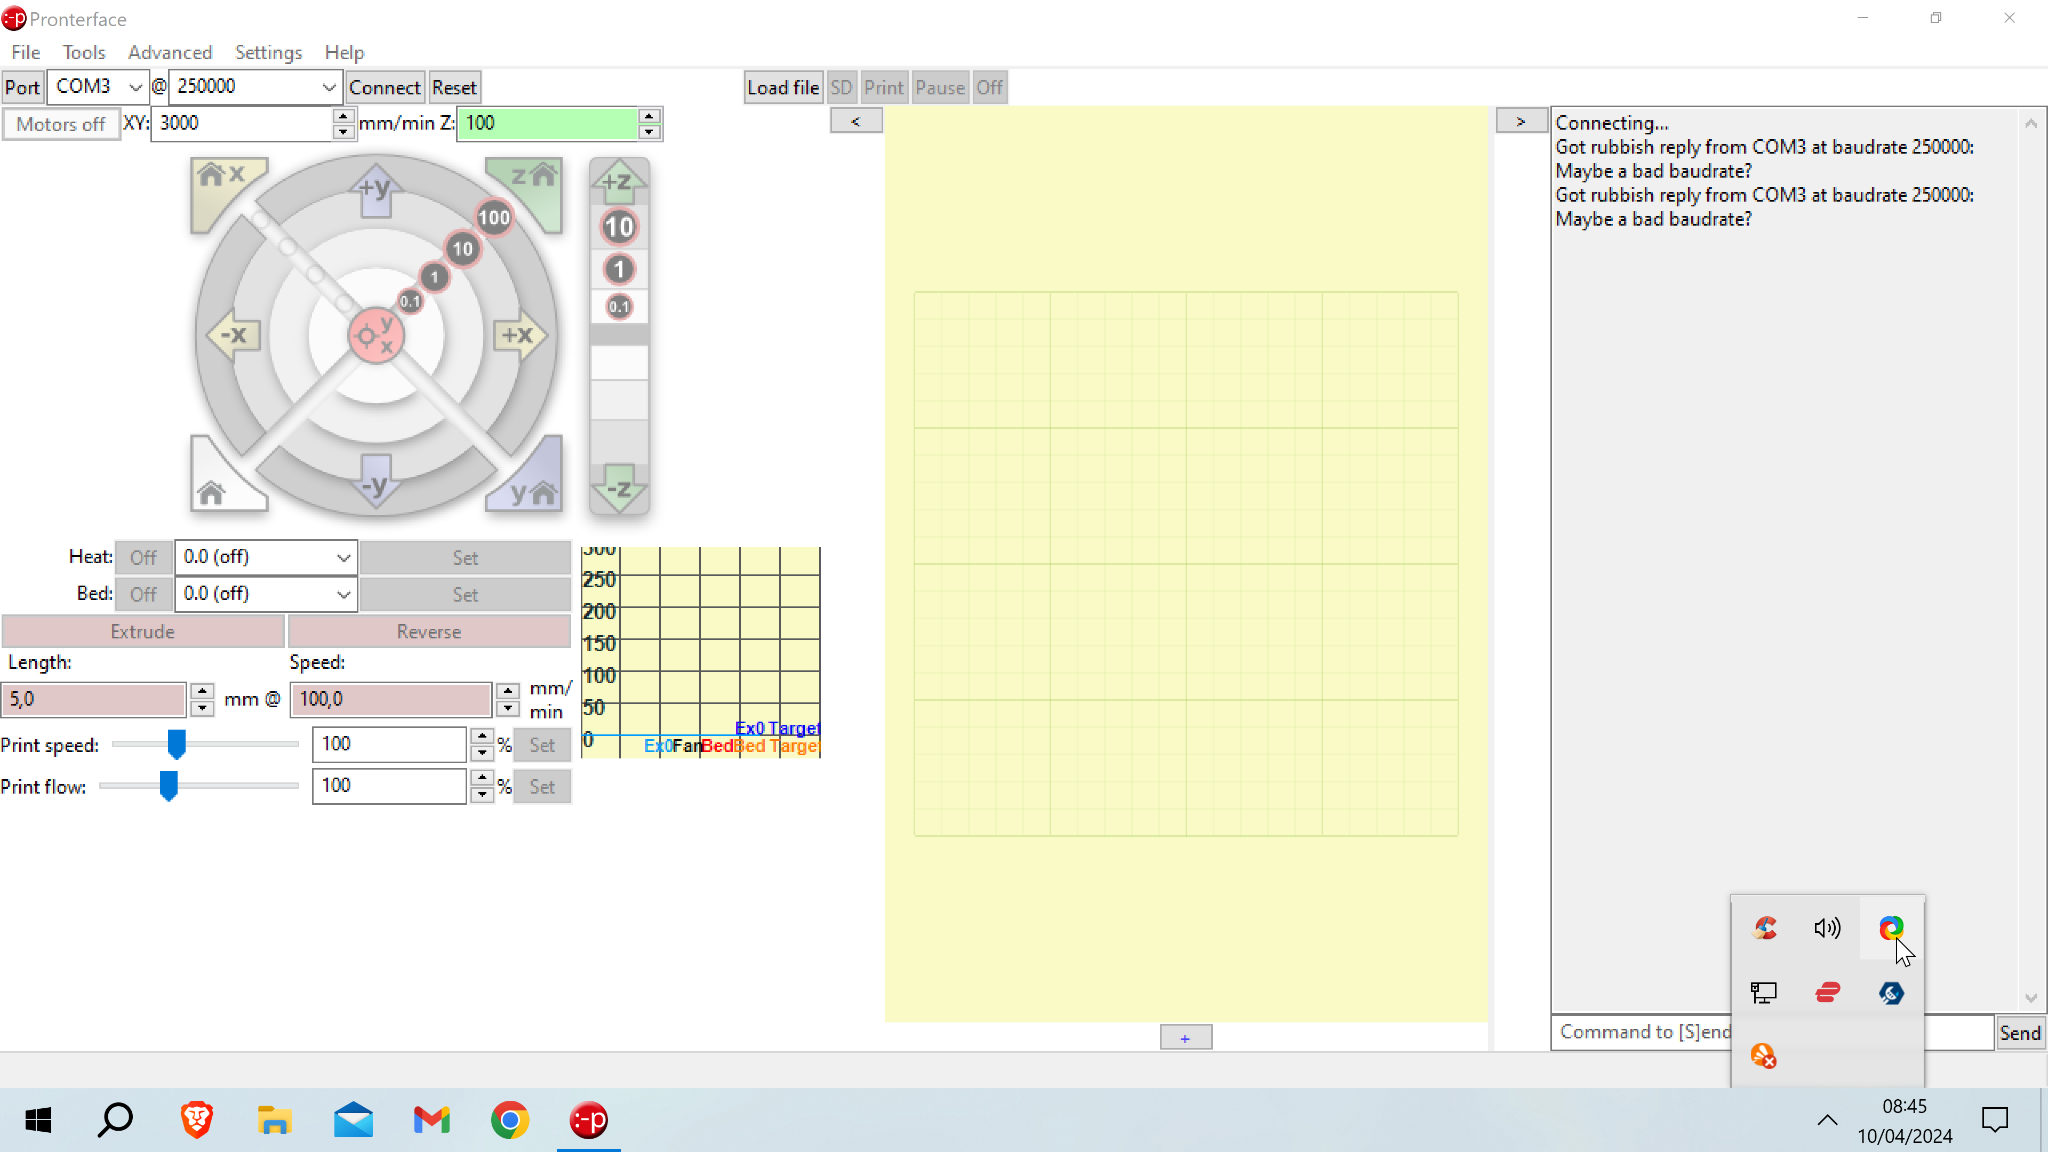Click the Load file button
The image size is (2048, 1152).
pyautogui.click(x=783, y=87)
